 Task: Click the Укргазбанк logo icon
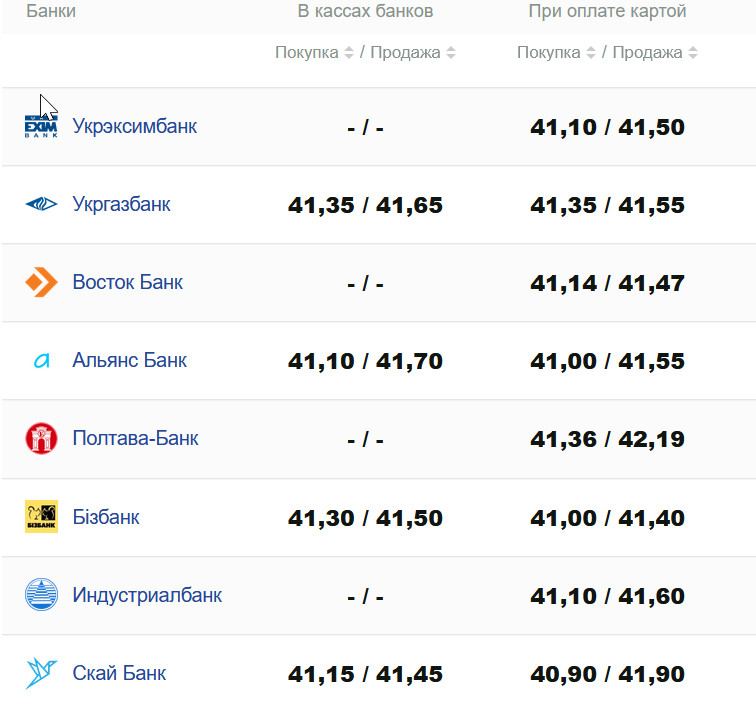tap(41, 204)
